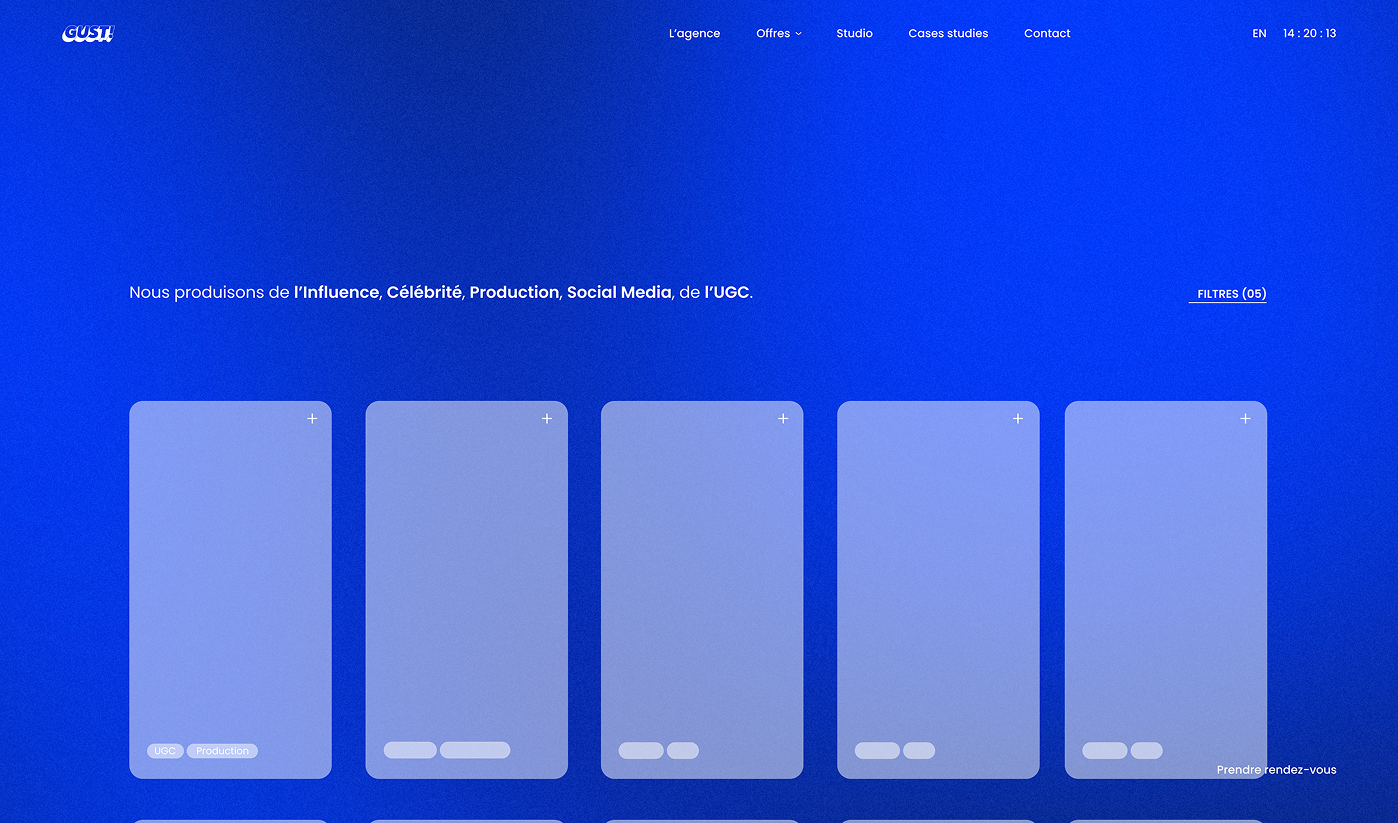Click the plus icon on the fourth project card
Viewport: 1398px width, 823px height.
pos(1018,419)
